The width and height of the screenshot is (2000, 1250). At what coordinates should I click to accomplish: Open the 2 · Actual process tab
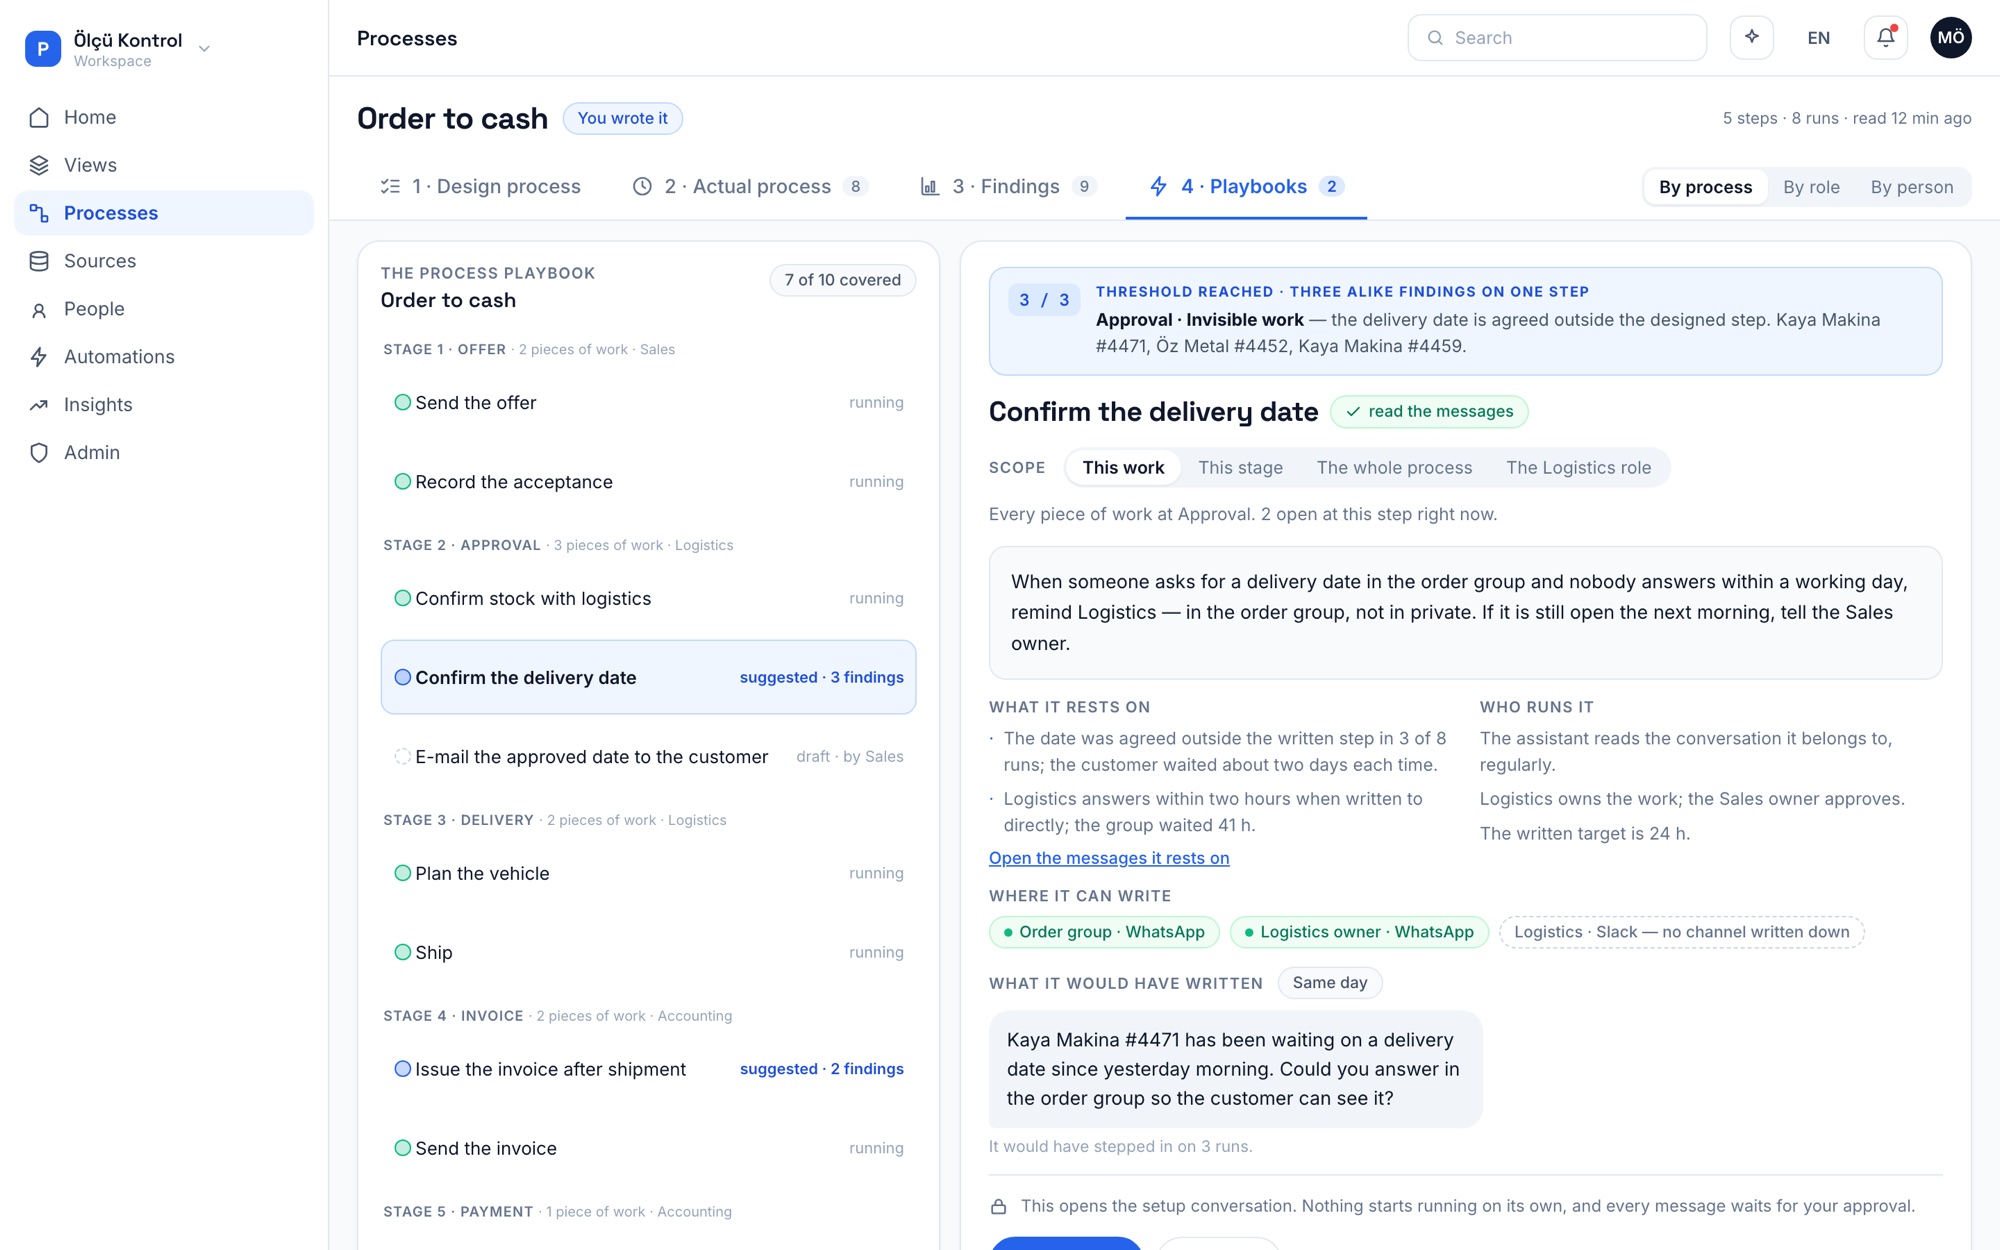(750, 187)
